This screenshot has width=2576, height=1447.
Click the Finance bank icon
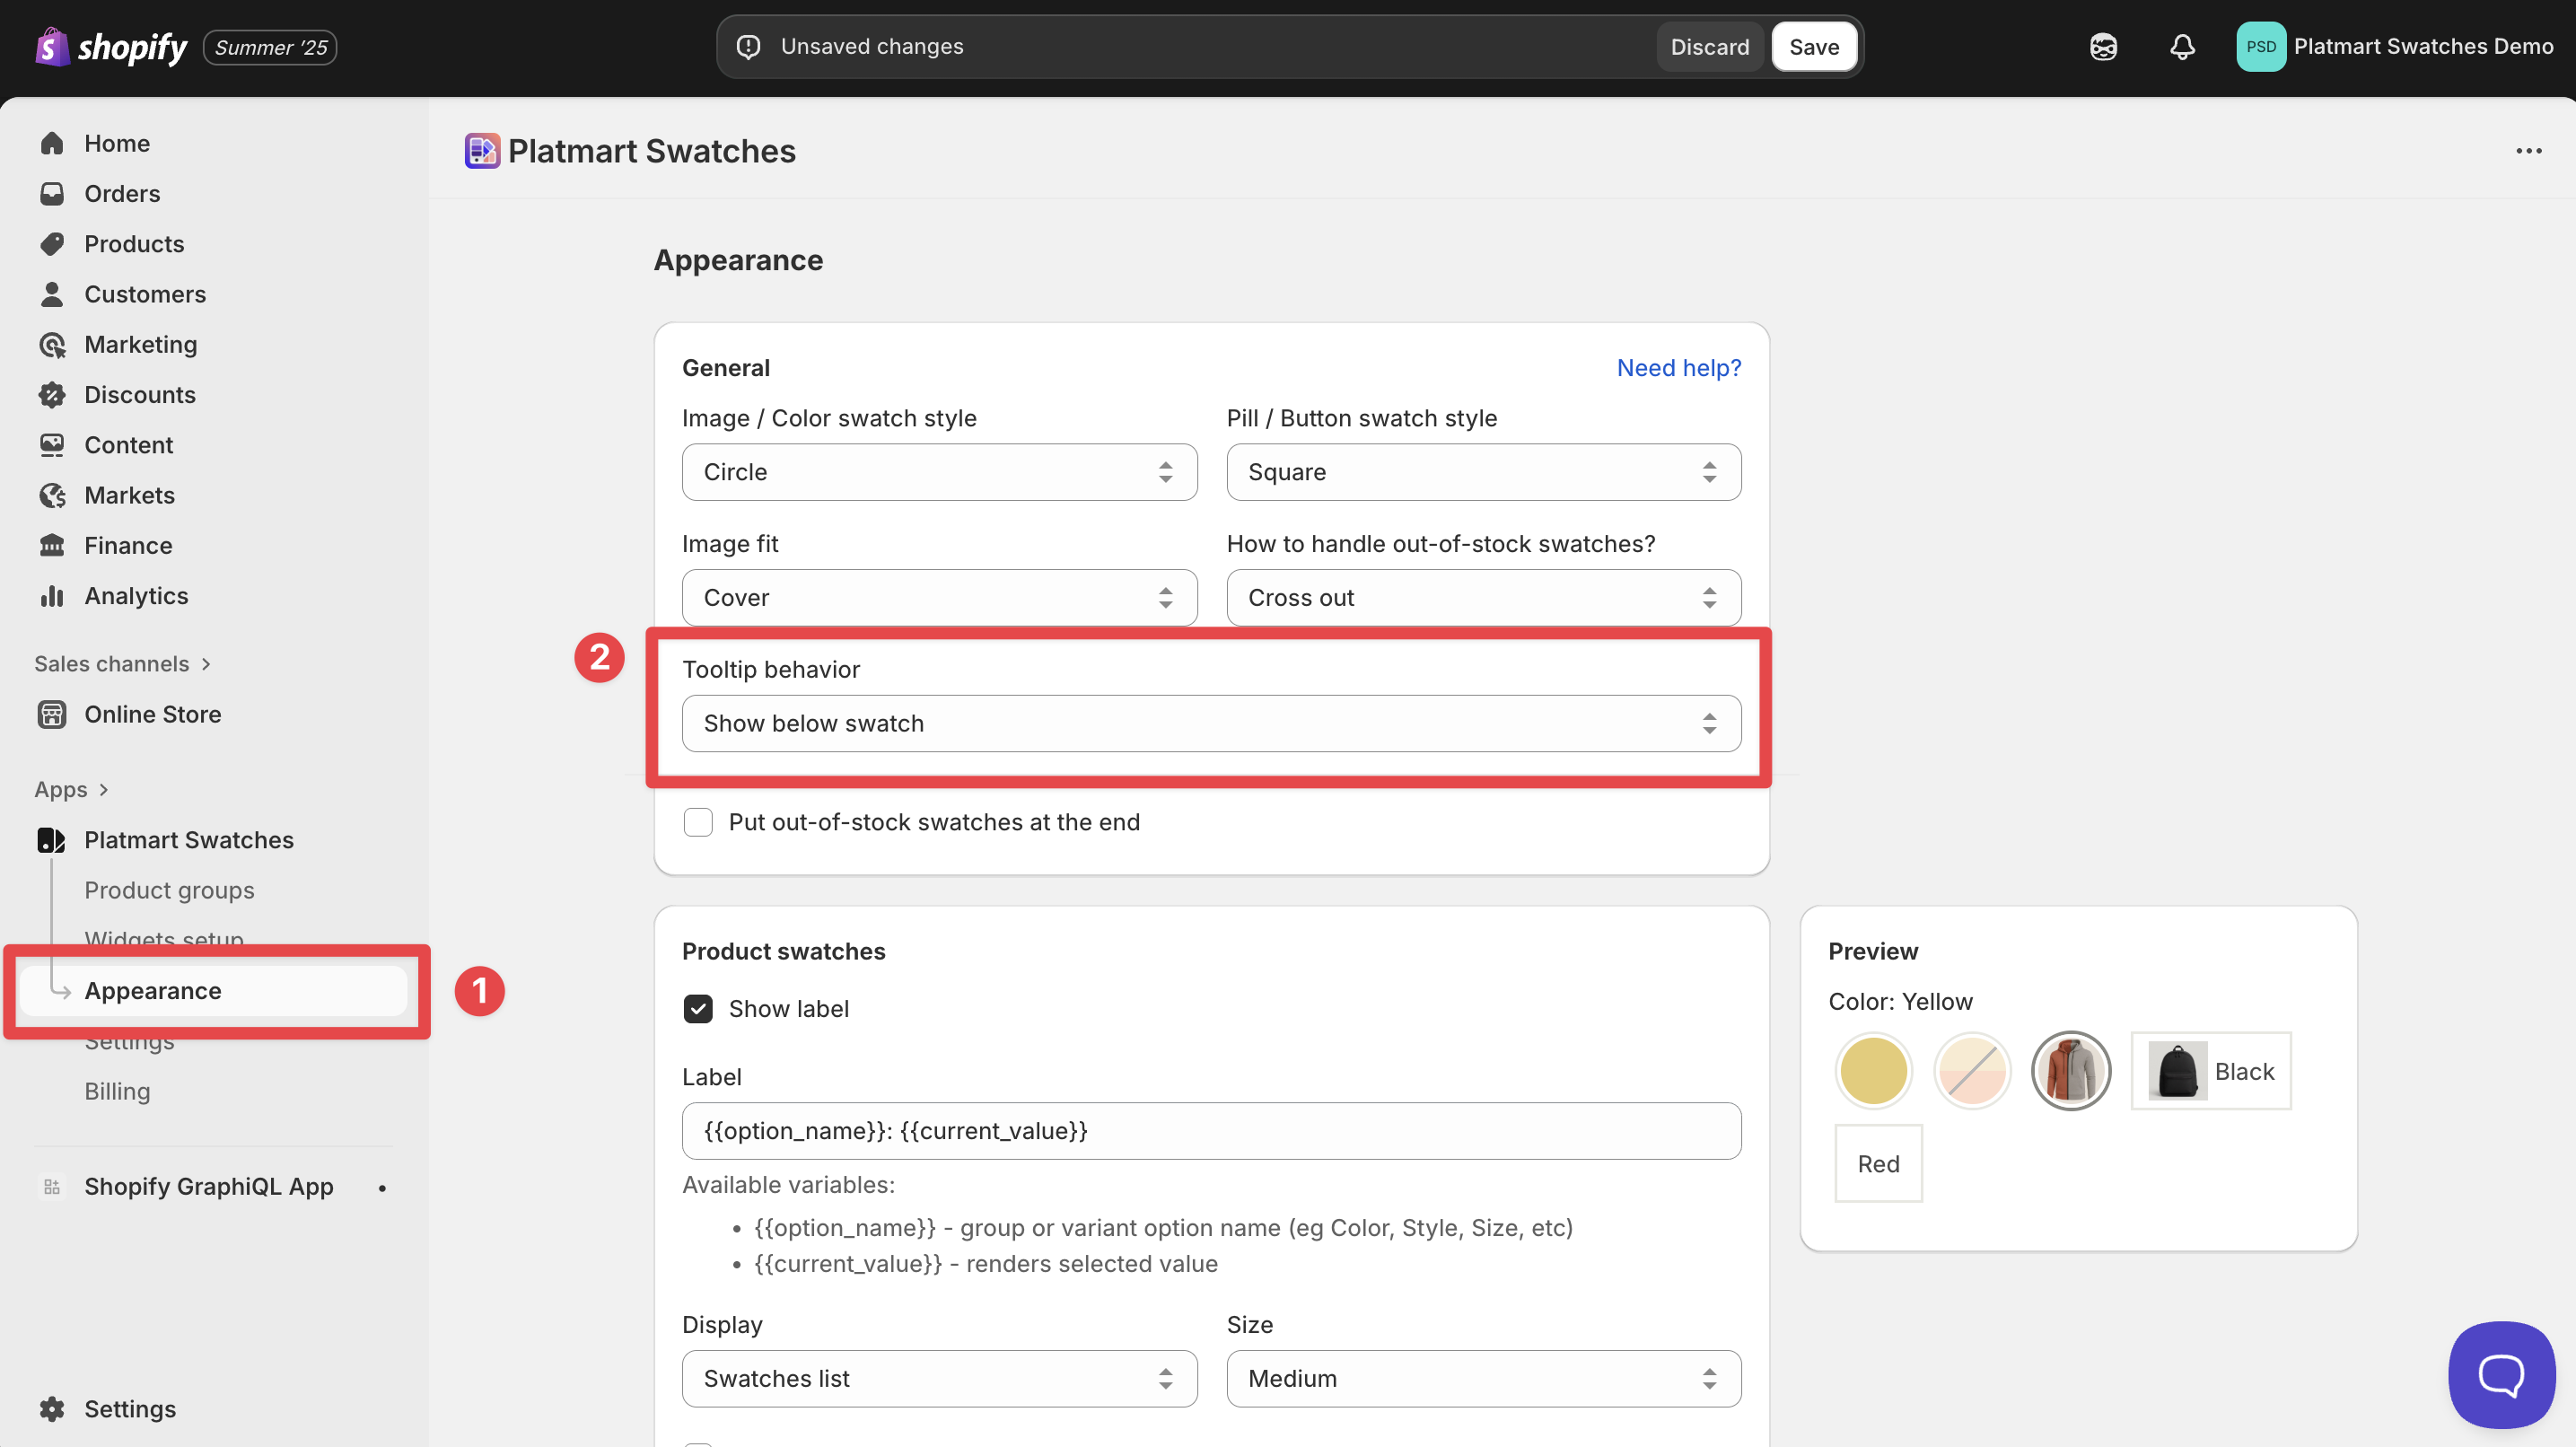pyautogui.click(x=52, y=546)
